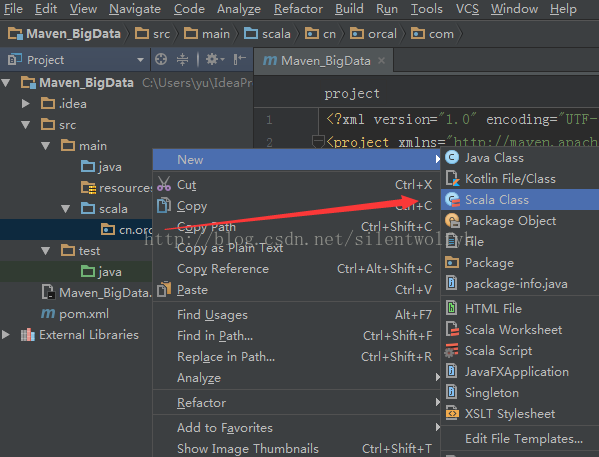Open the Analyze submenu arrow

coord(437,377)
